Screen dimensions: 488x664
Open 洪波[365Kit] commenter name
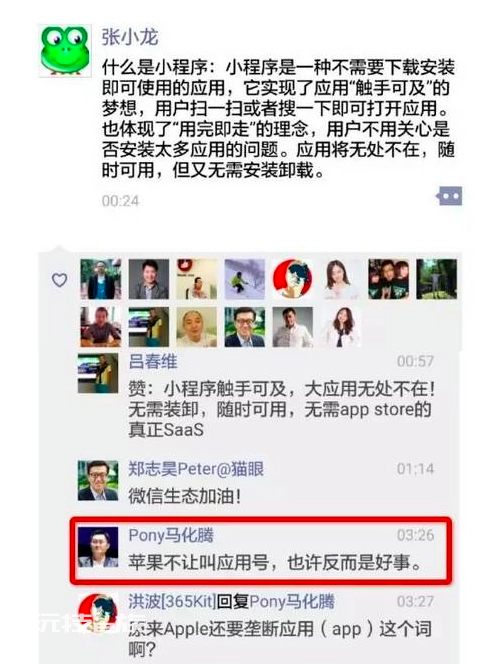pyautogui.click(x=172, y=602)
